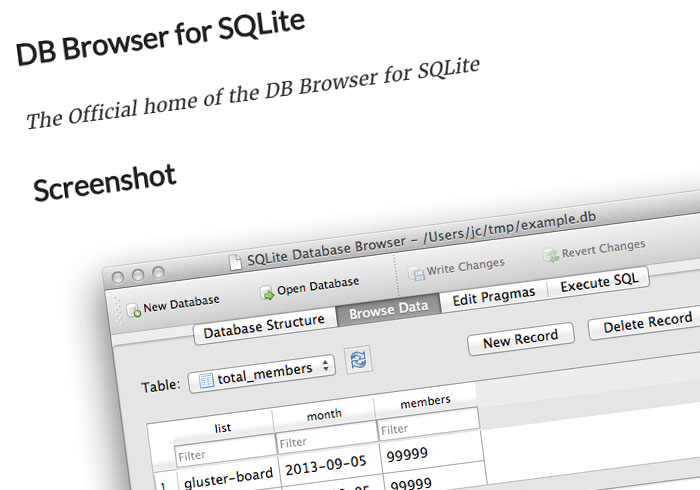Close the SQLite Database Browser window

117,278
